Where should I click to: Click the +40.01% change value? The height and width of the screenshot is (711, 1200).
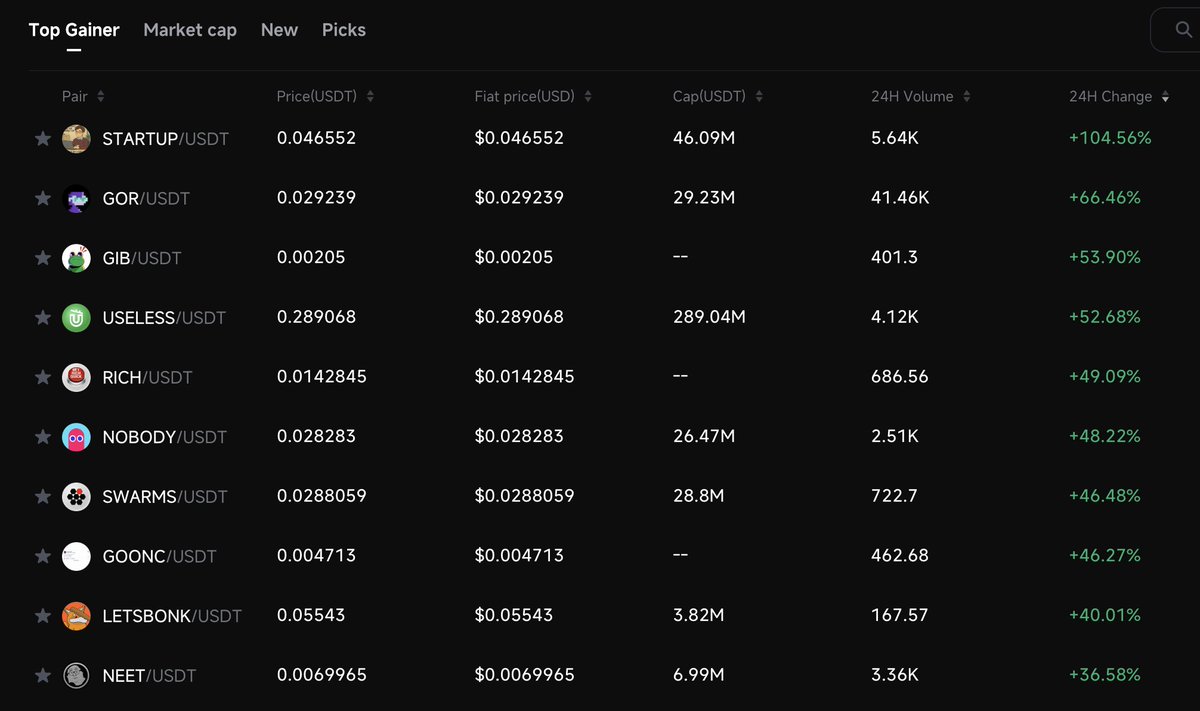point(1105,615)
